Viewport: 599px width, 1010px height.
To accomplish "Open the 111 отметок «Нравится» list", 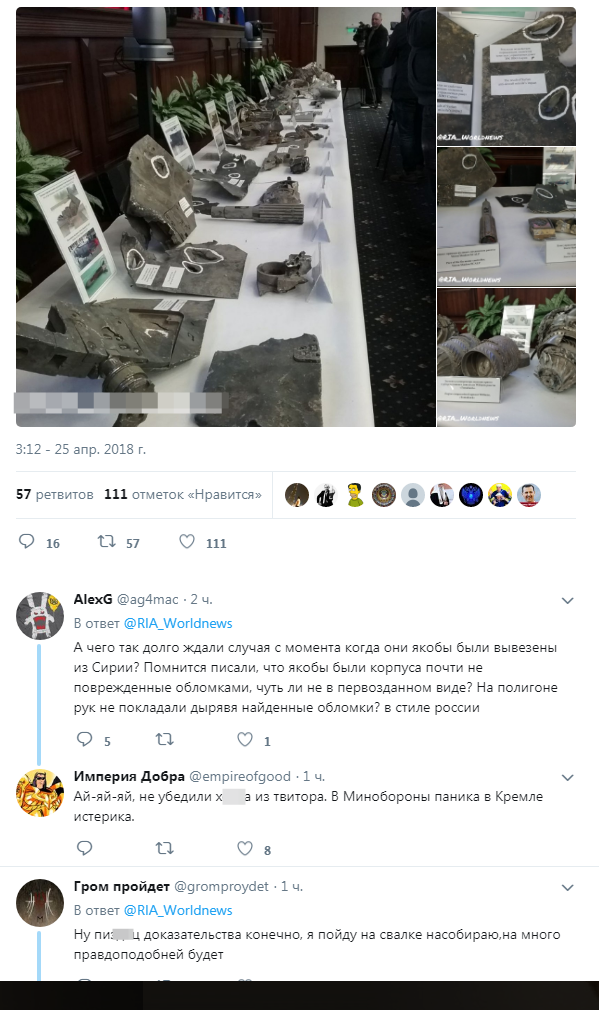I will pos(183,494).
